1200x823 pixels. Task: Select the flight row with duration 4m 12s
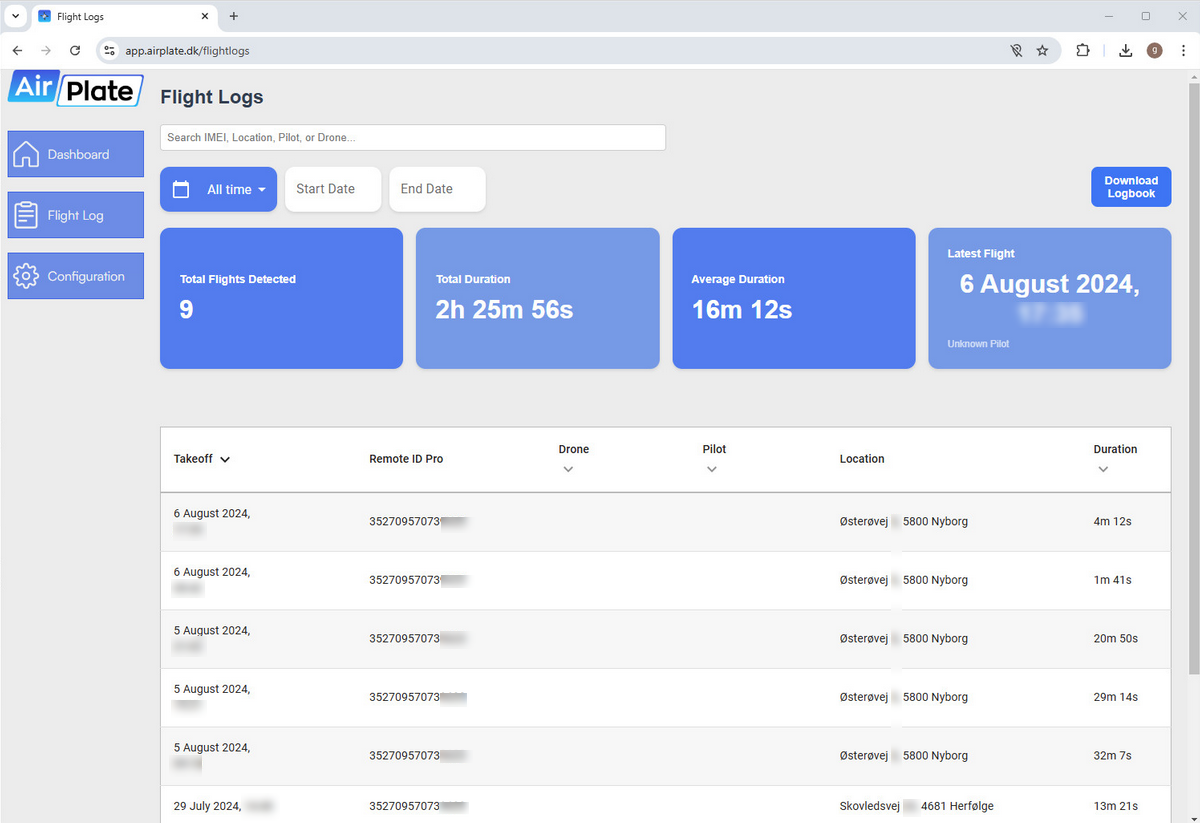(665, 522)
